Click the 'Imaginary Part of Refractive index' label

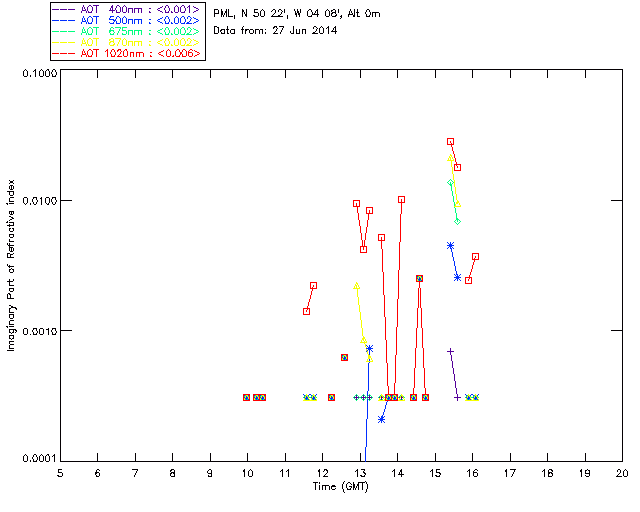[11, 265]
